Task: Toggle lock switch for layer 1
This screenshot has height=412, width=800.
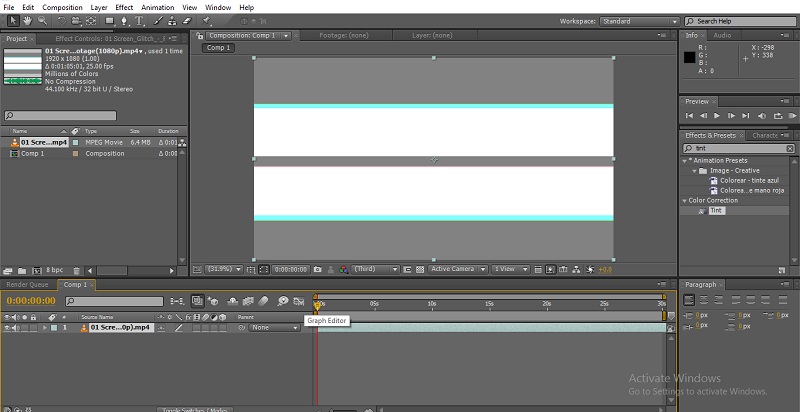Action: click(33, 328)
